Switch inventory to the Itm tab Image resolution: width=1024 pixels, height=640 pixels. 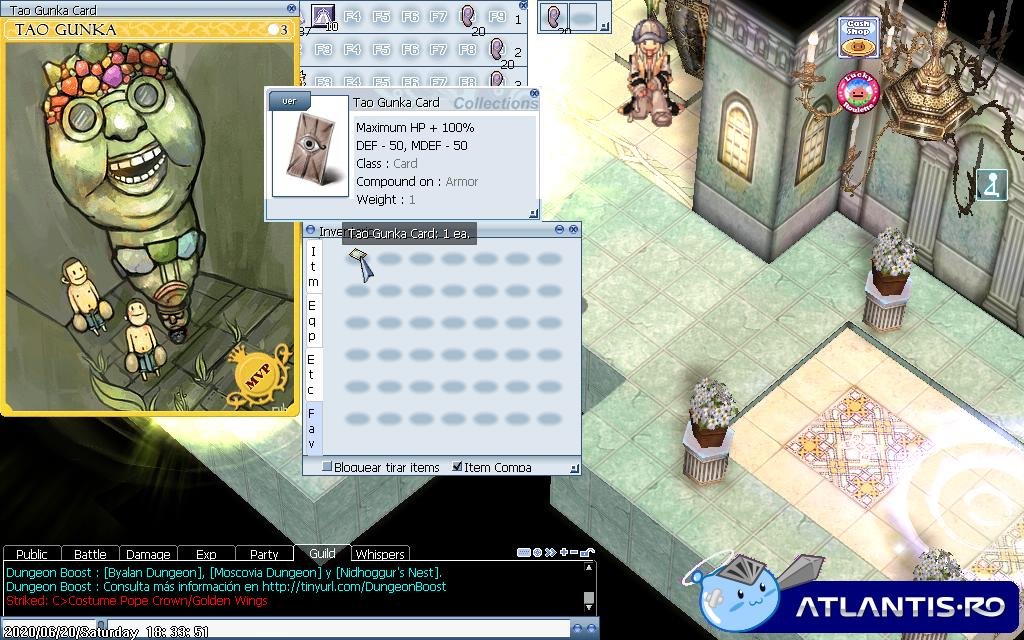[x=313, y=266]
